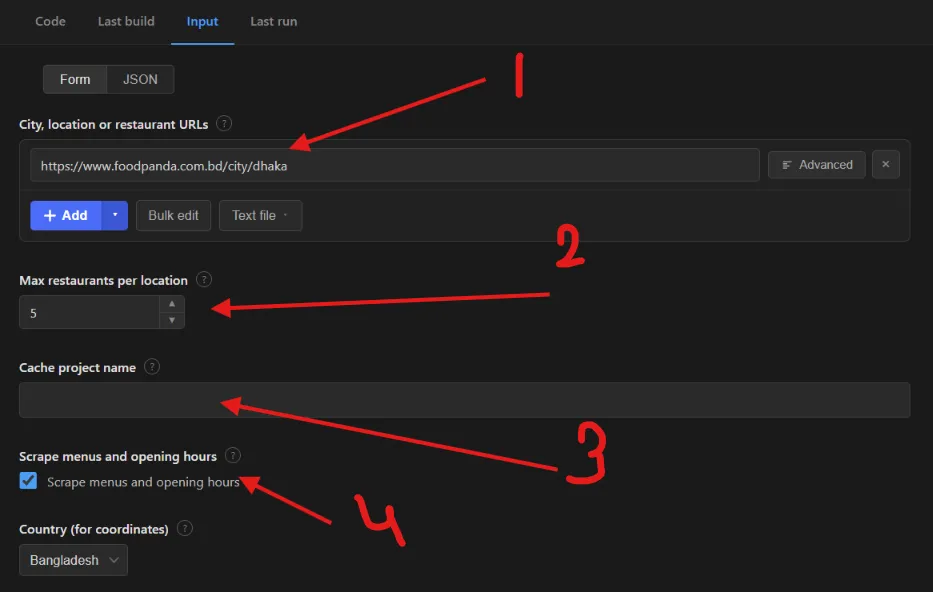Image resolution: width=933 pixels, height=592 pixels.
Task: Click the Max restaurants per location label
Action: (104, 280)
